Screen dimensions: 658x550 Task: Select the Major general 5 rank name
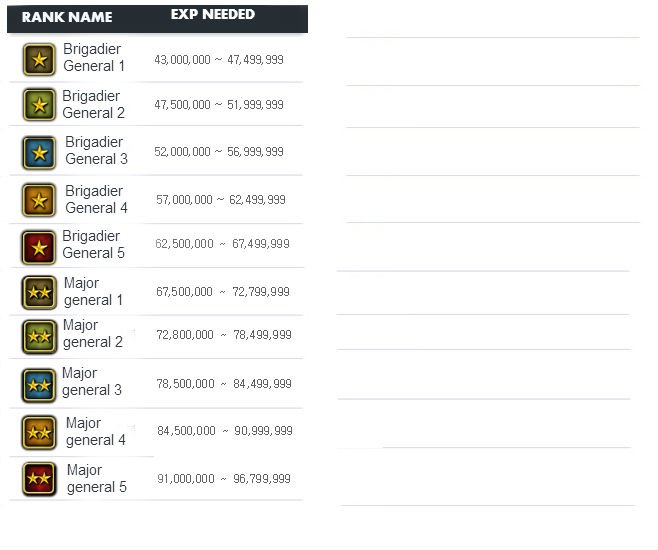96,479
